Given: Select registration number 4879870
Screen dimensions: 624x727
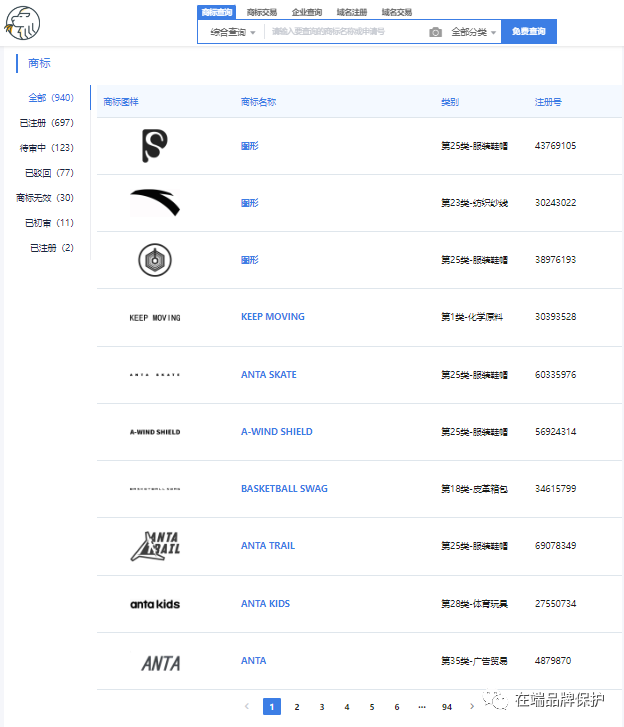Looking at the screenshot, I should [x=553, y=661].
